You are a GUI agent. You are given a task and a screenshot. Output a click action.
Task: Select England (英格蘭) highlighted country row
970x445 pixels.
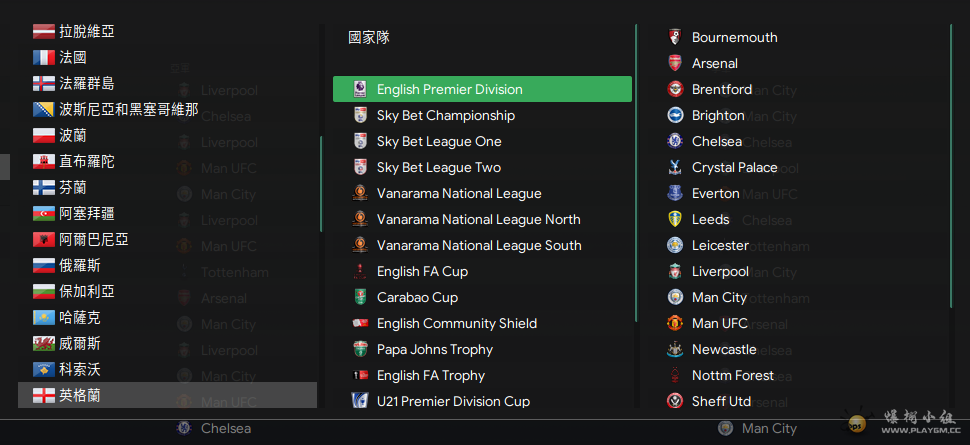168,395
